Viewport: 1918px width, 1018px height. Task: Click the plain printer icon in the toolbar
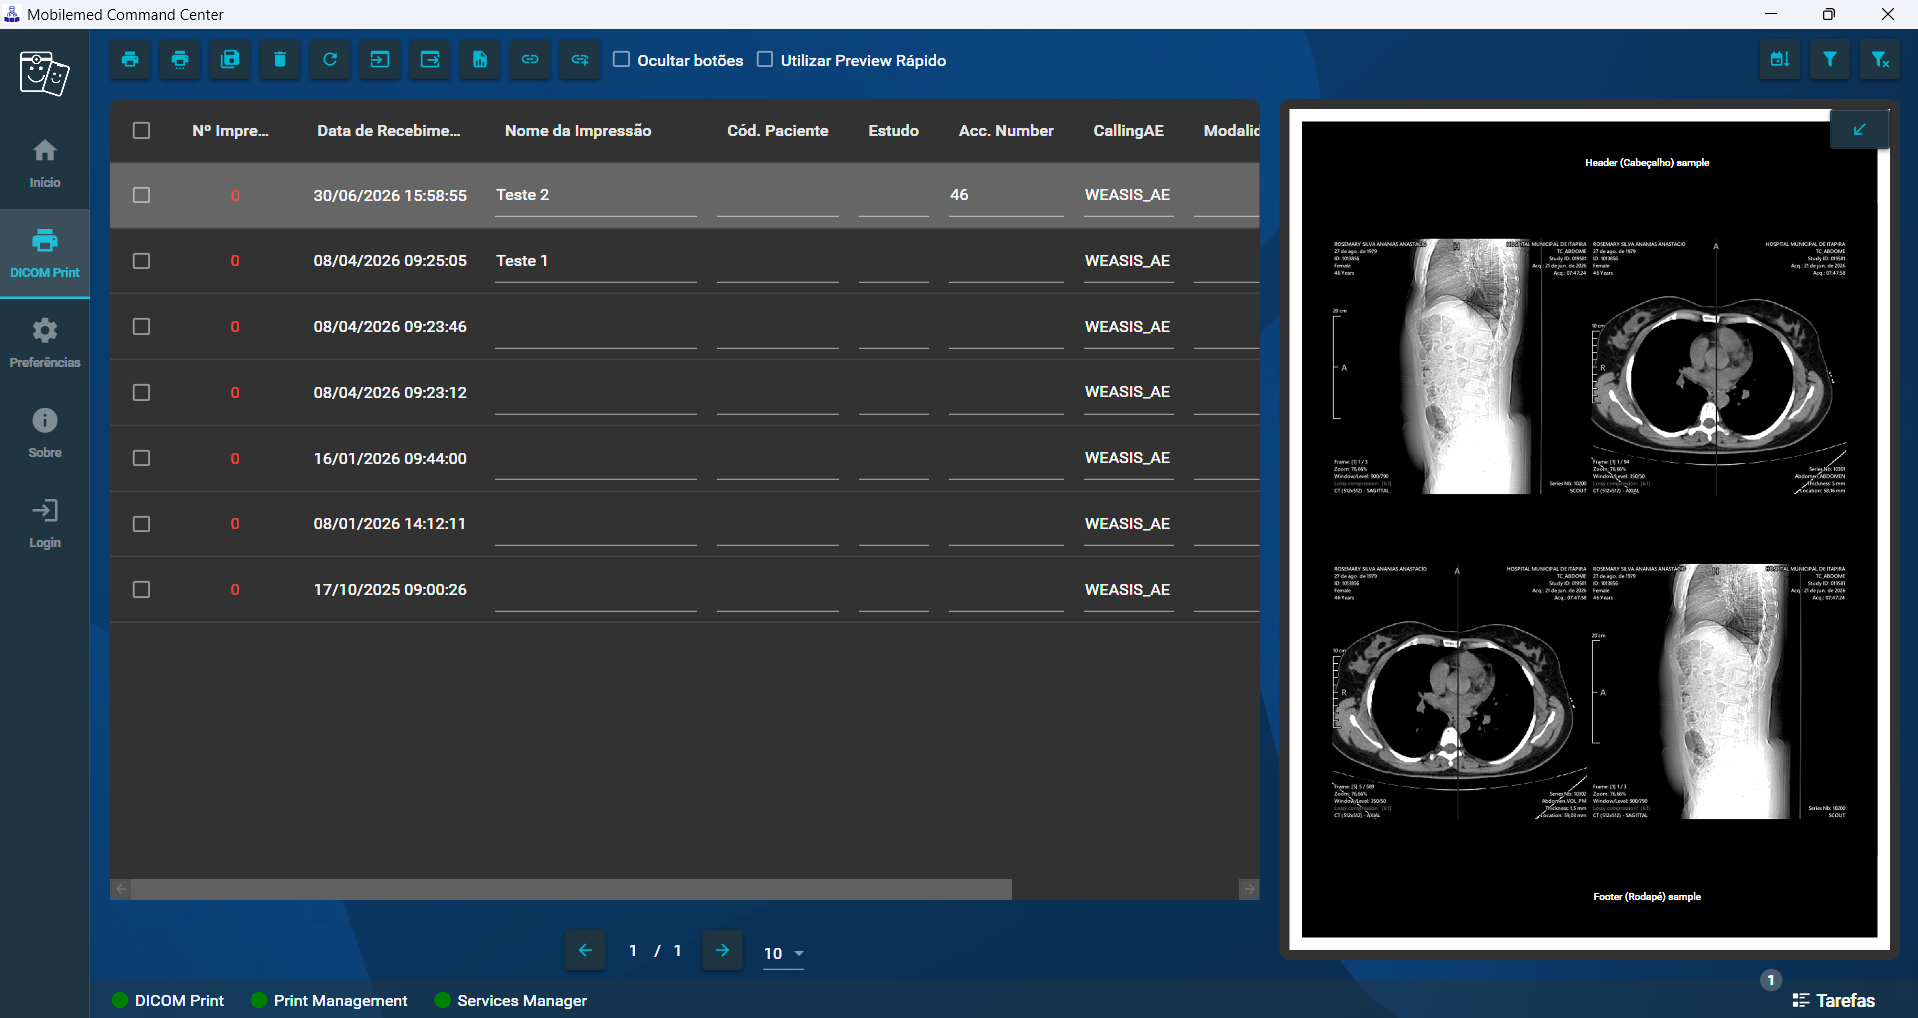click(130, 60)
